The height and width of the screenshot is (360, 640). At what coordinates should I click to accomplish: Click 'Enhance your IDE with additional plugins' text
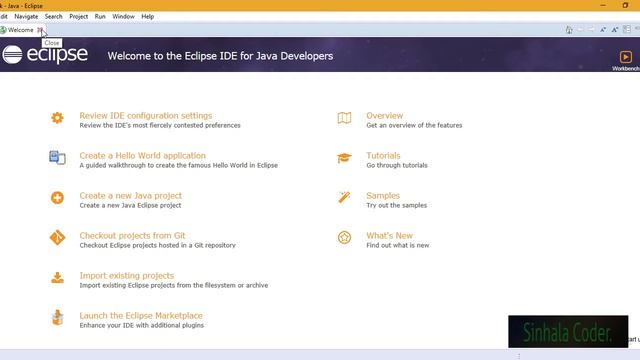[142, 325]
